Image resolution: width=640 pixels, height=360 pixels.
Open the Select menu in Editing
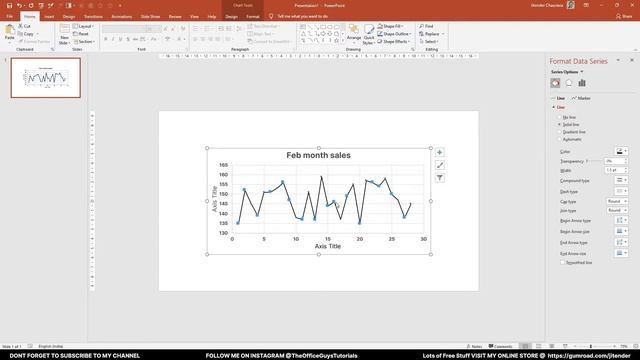[x=429, y=42]
